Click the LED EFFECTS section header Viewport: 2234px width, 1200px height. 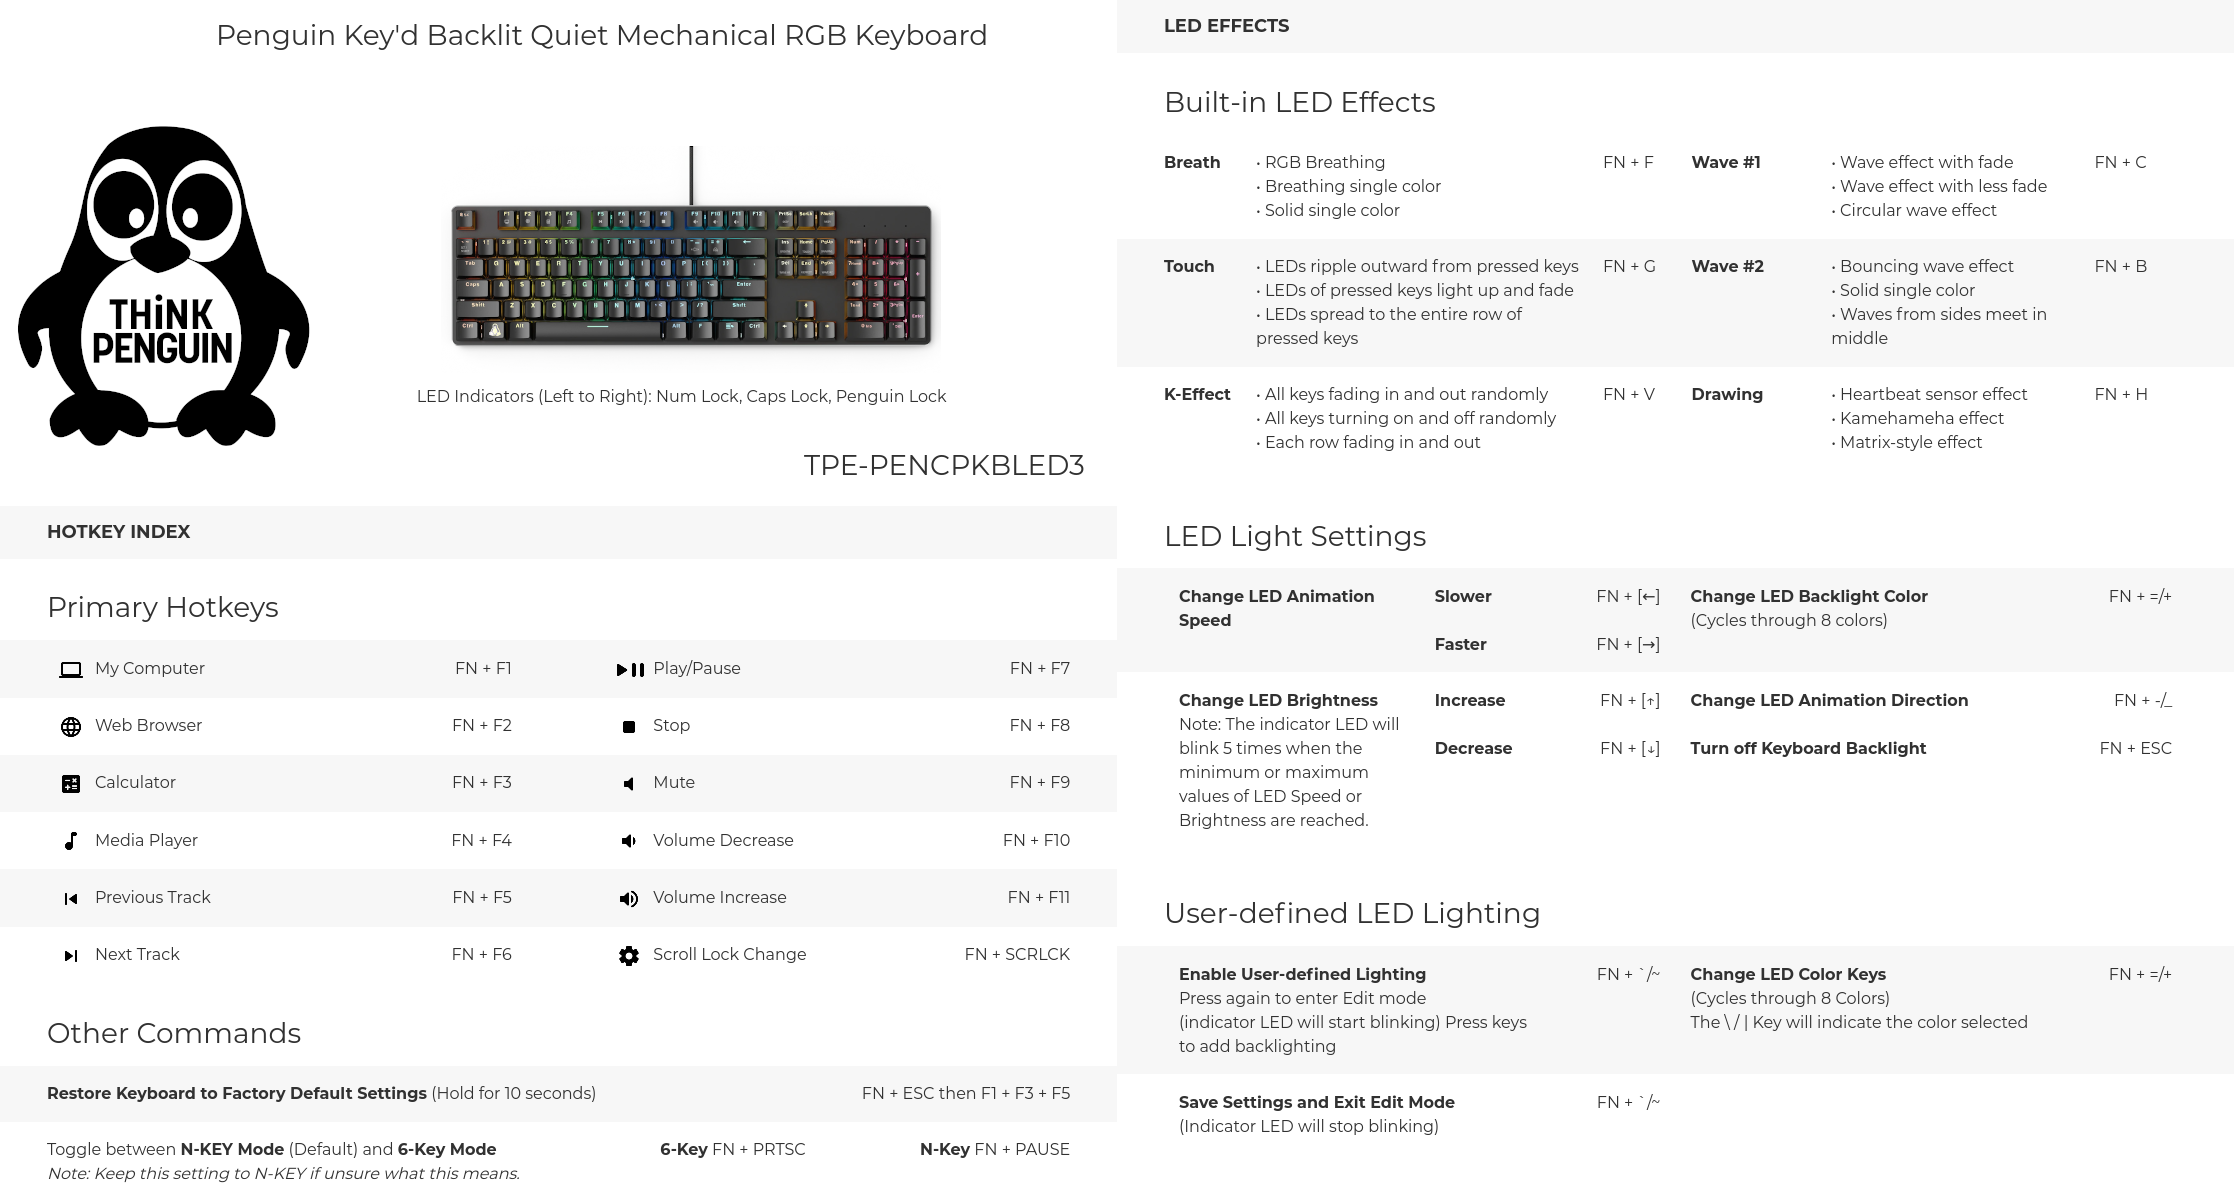tap(1226, 26)
